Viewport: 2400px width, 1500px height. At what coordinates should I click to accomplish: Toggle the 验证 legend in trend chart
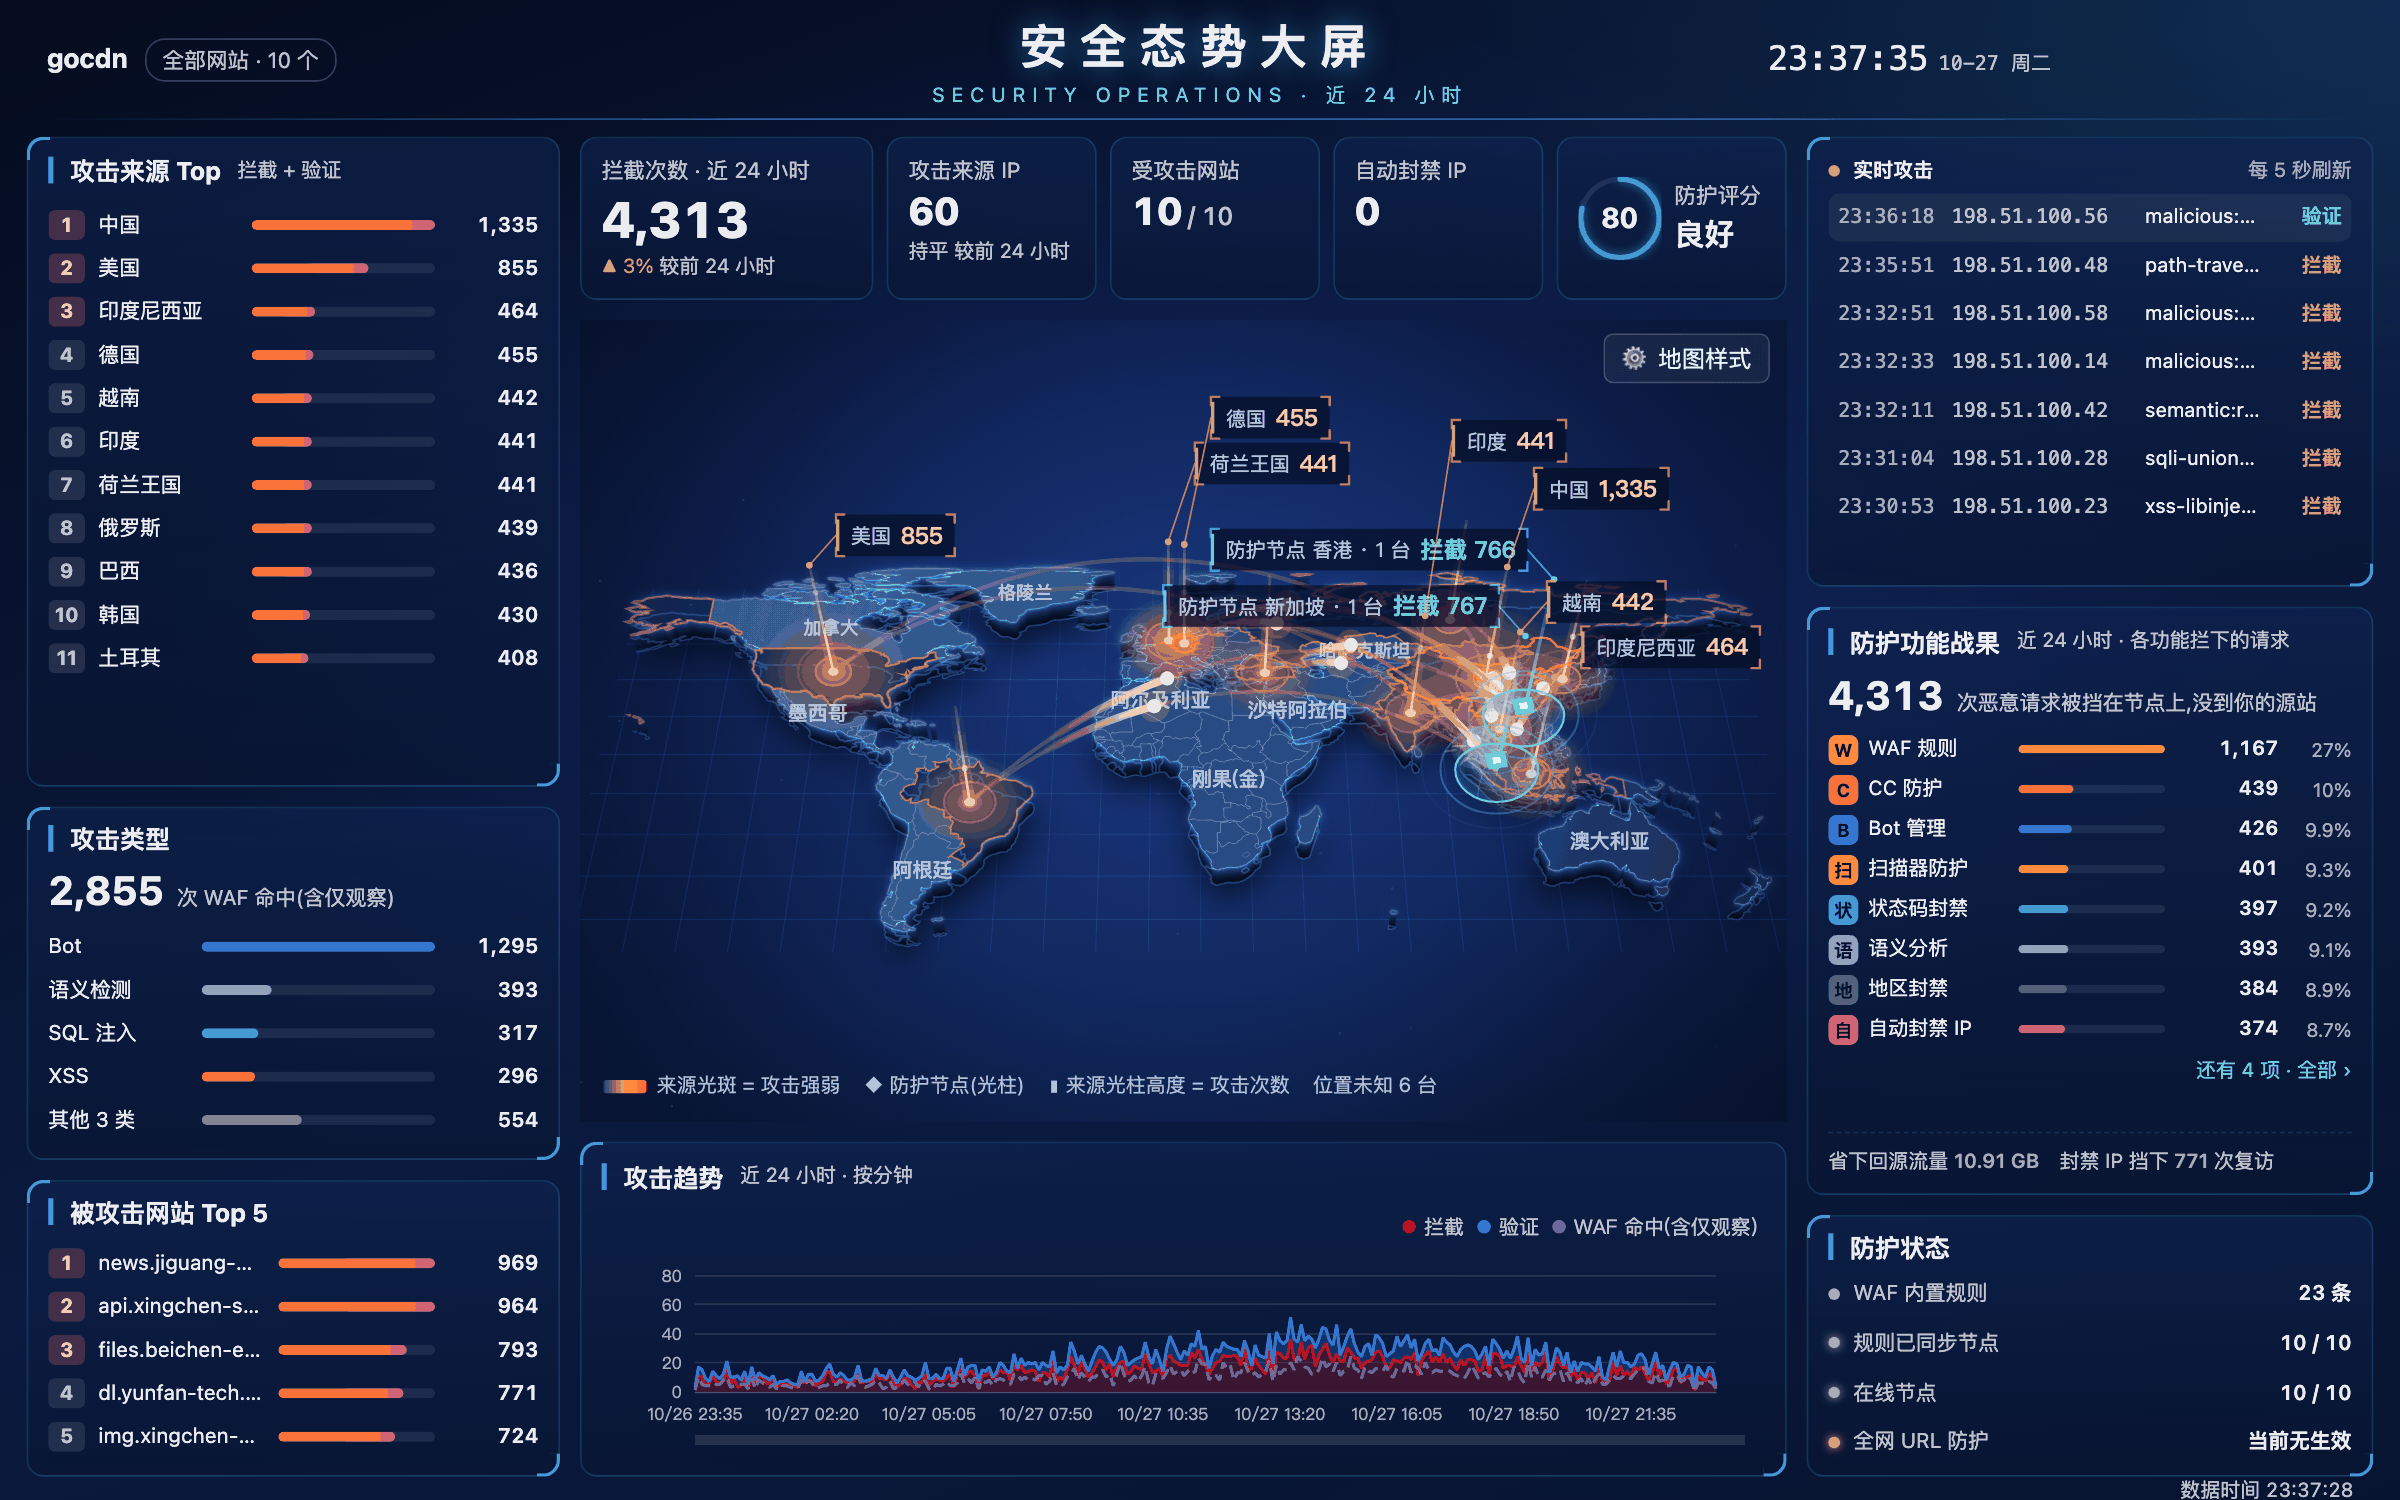click(1508, 1227)
